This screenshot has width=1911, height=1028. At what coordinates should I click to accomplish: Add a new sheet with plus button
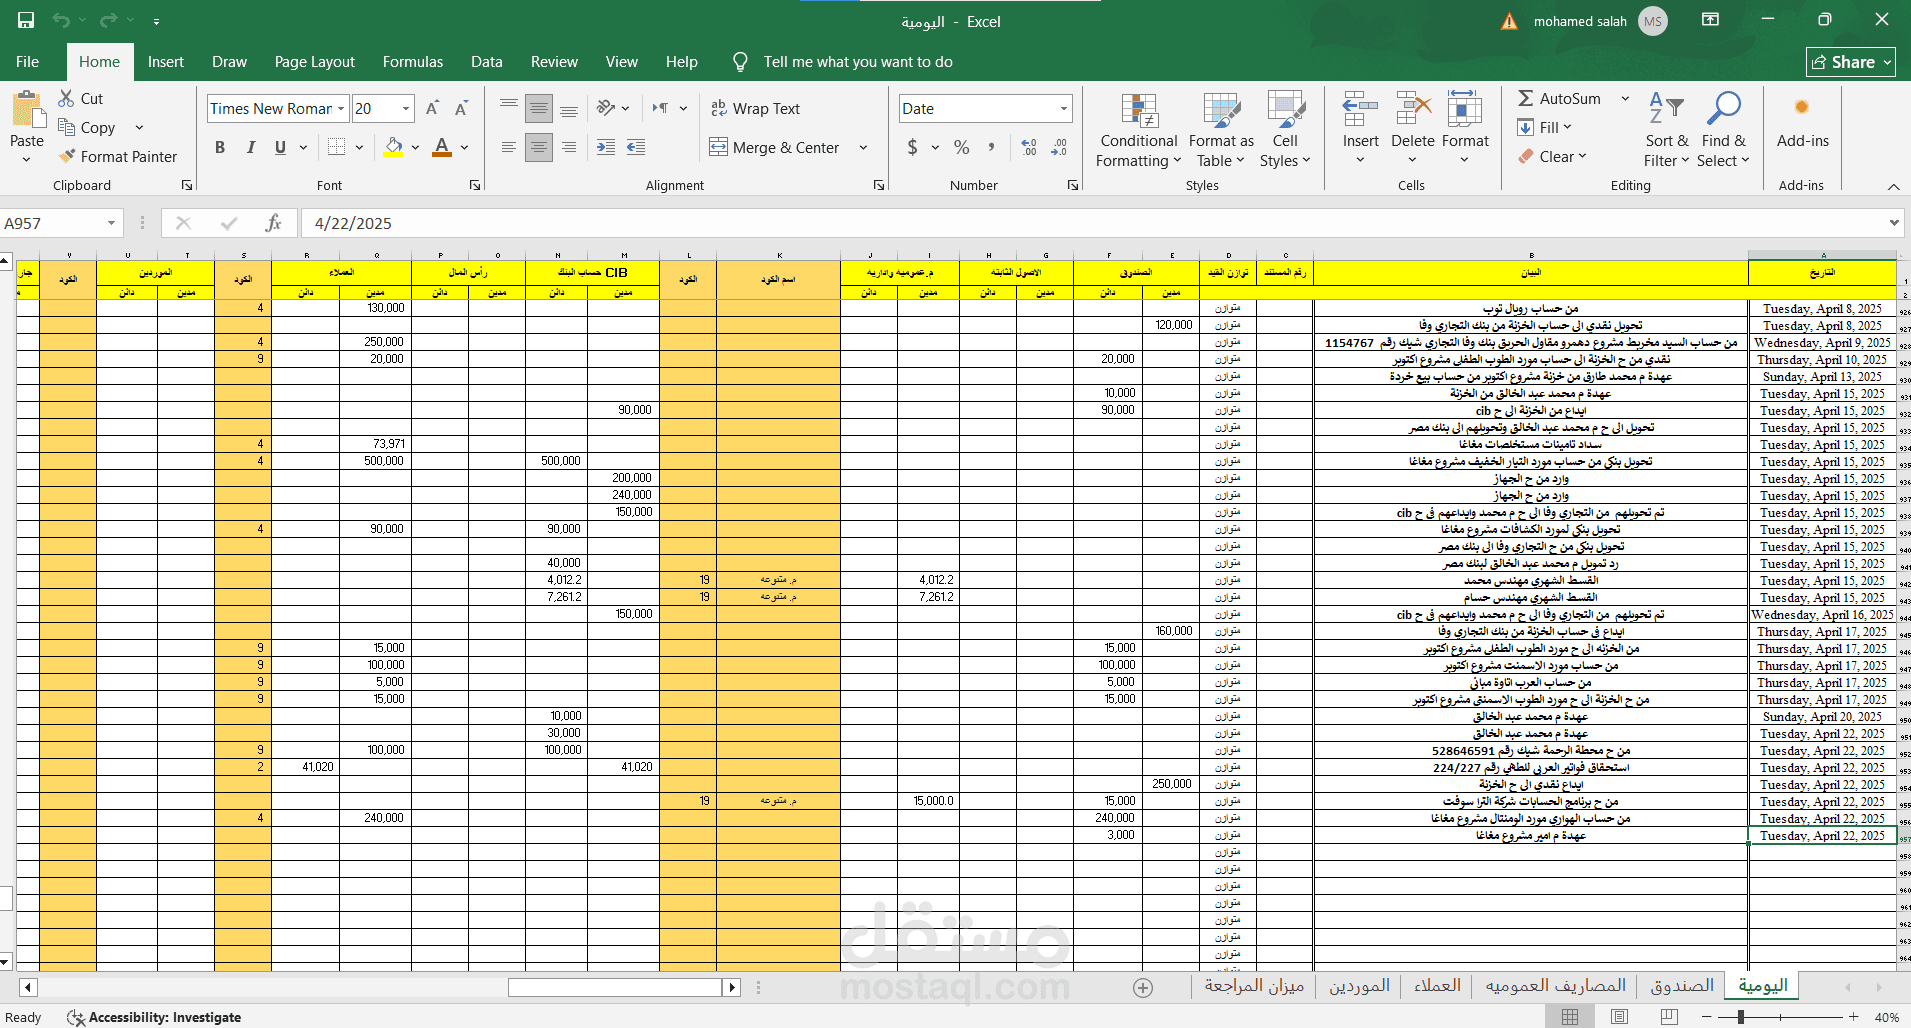pos(1143,988)
